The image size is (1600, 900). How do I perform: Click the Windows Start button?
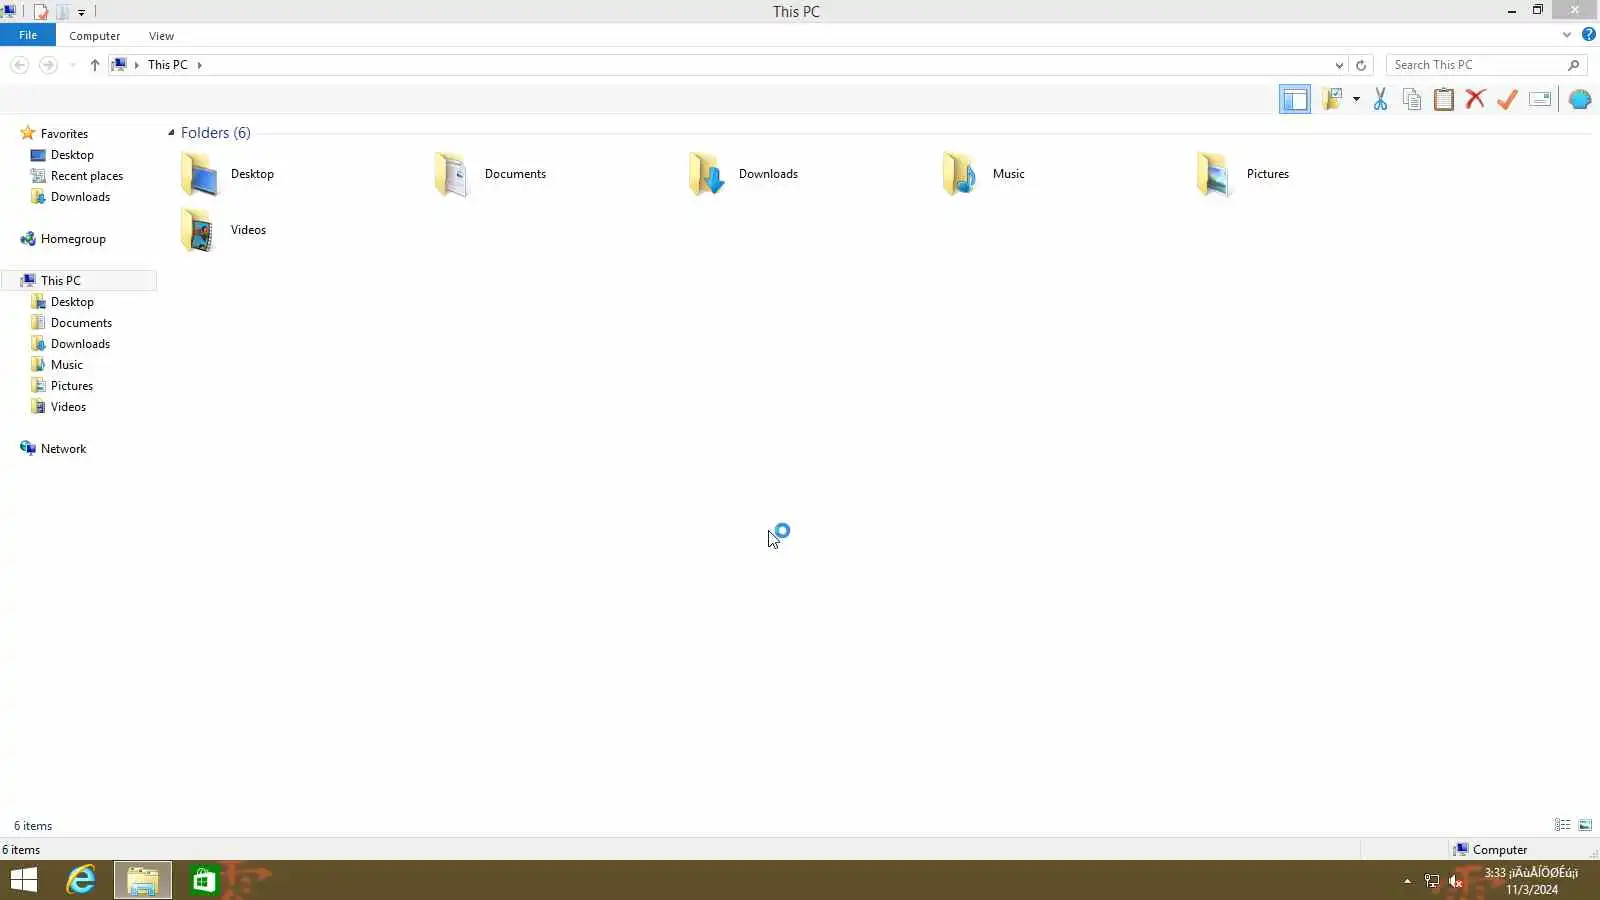click(23, 880)
